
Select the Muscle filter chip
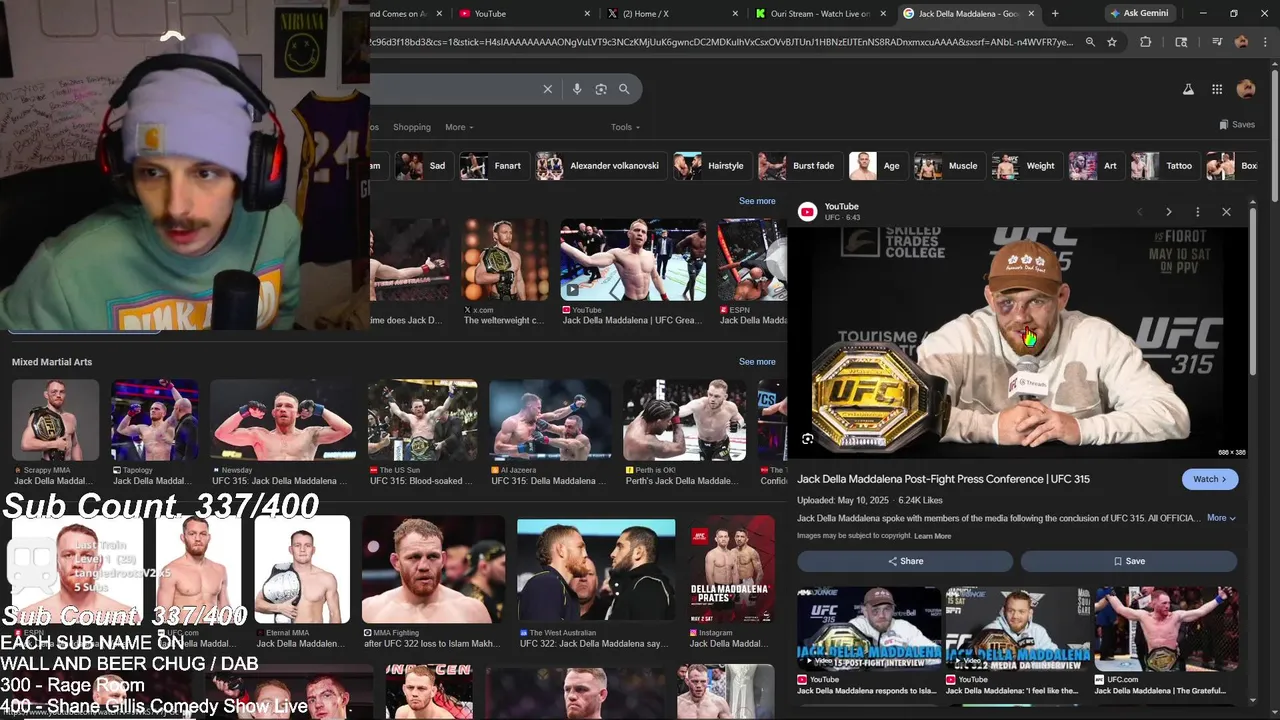click(948, 166)
